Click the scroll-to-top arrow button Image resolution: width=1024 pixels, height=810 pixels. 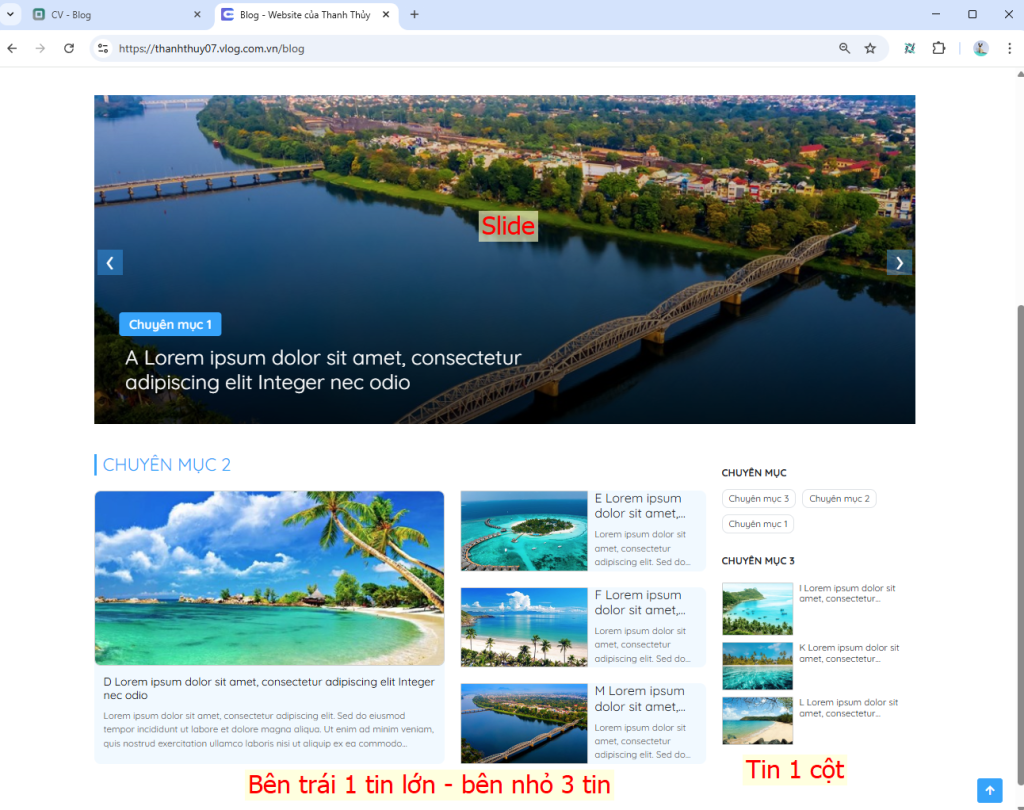click(989, 790)
